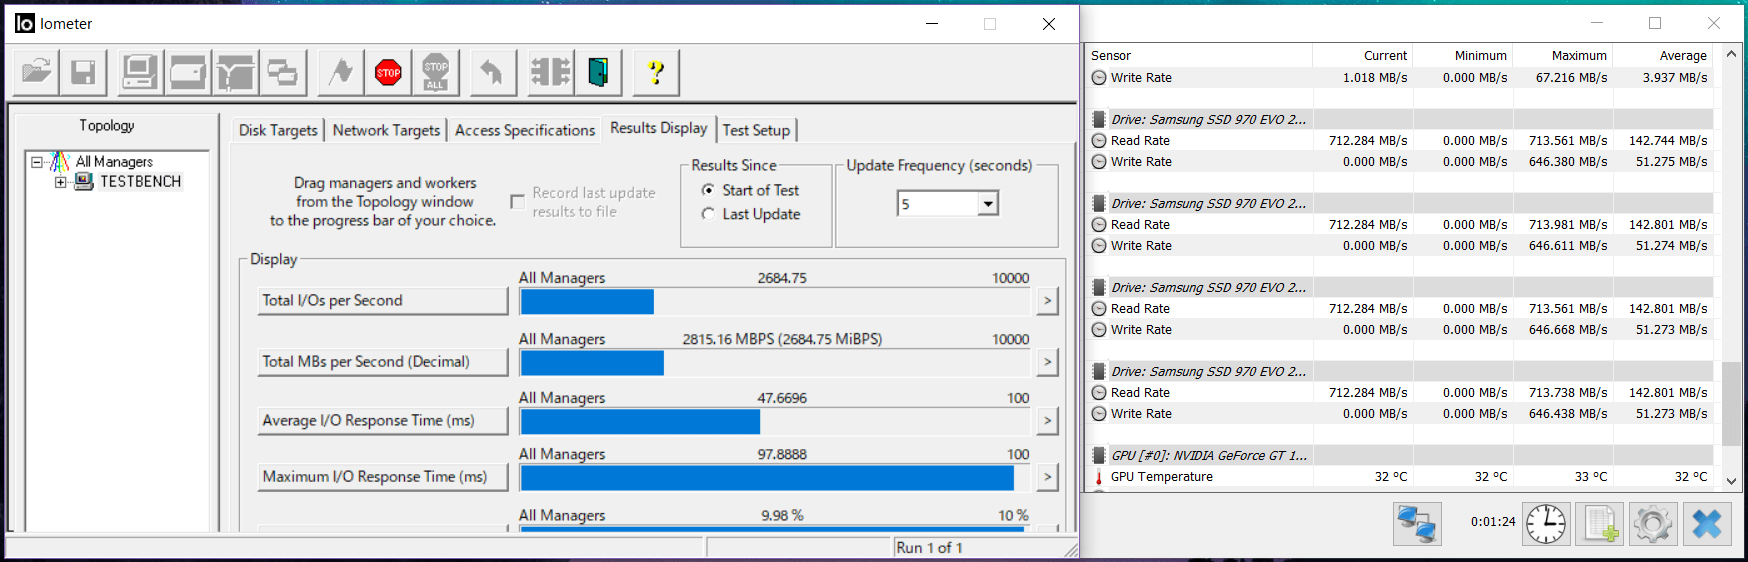The height and width of the screenshot is (562, 1748).
Task: Select All Managers in the topology tree
Action: pyautogui.click(x=114, y=161)
